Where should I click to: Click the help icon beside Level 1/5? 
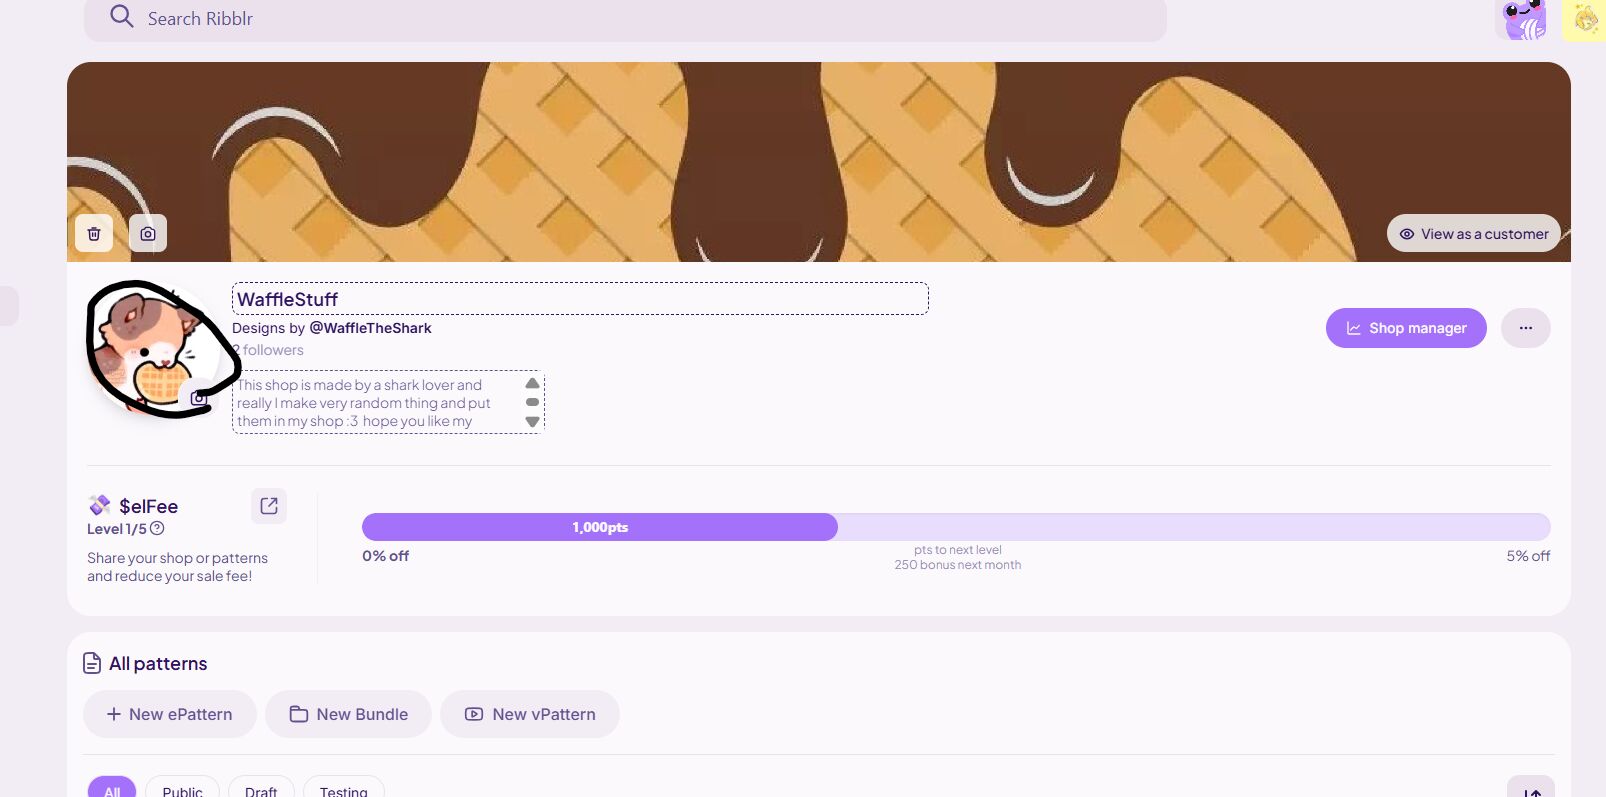(157, 529)
